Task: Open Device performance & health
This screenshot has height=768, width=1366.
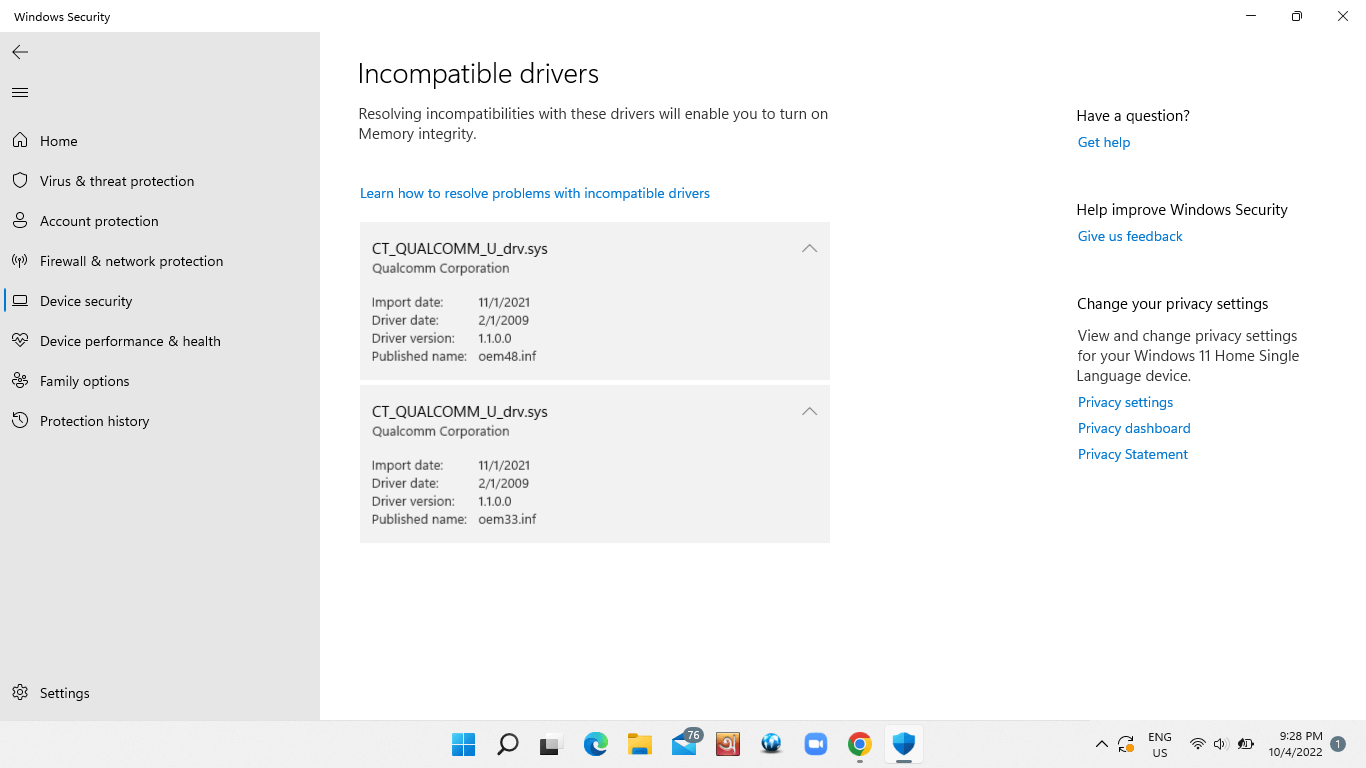Action: [130, 340]
